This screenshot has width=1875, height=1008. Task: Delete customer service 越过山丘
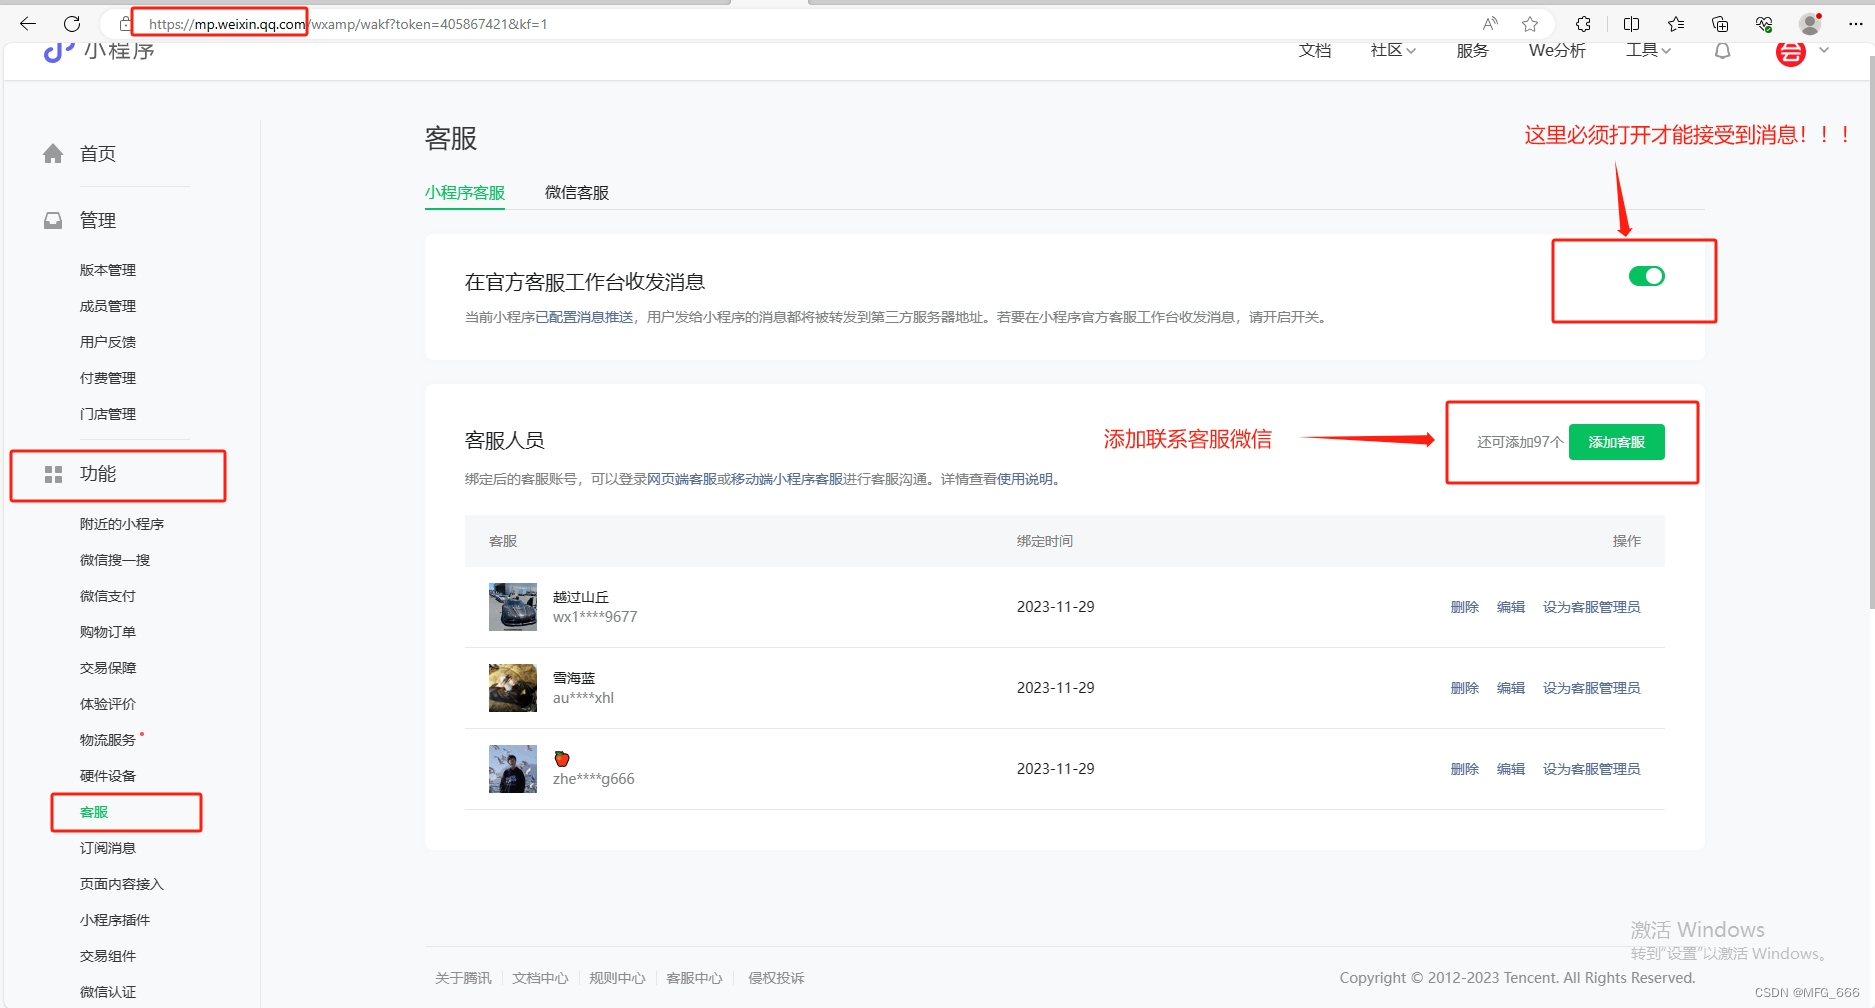pyautogui.click(x=1465, y=607)
